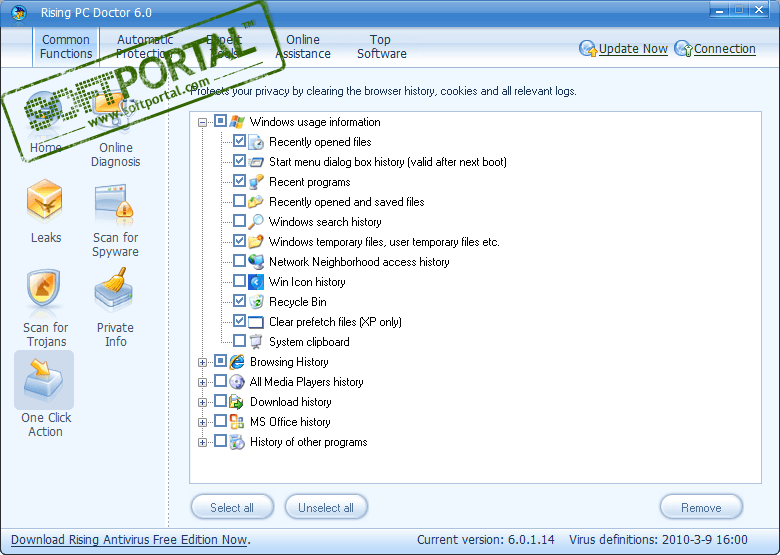Click the Current version 6.0.1.14 text
Image resolution: width=780 pixels, height=555 pixels.
coord(486,540)
